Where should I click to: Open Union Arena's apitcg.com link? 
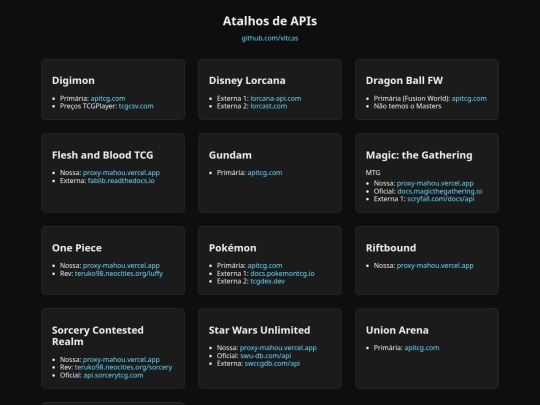pyautogui.click(x=422, y=348)
